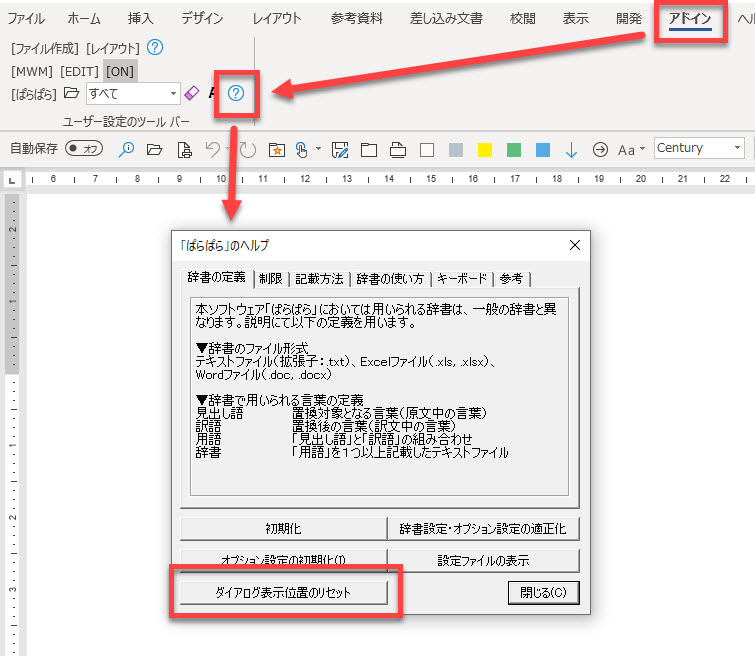755x656 pixels.
Task: Click the blue down arrow icon
Action: (571, 149)
